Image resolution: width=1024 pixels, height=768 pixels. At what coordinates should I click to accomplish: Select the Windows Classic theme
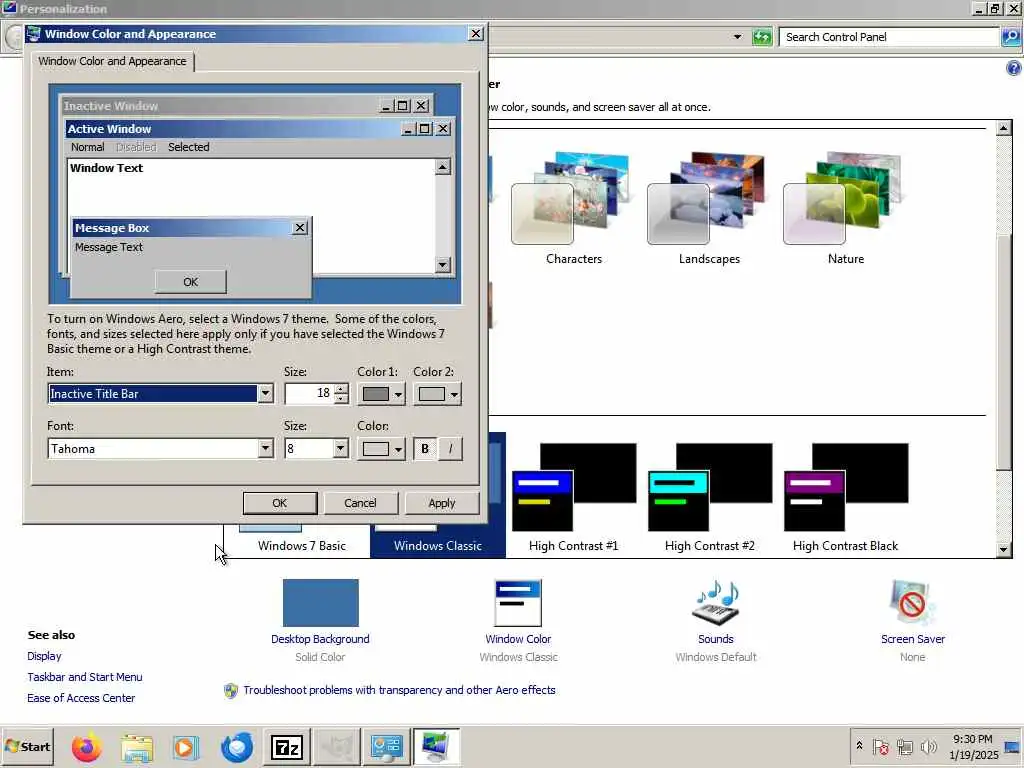point(438,545)
